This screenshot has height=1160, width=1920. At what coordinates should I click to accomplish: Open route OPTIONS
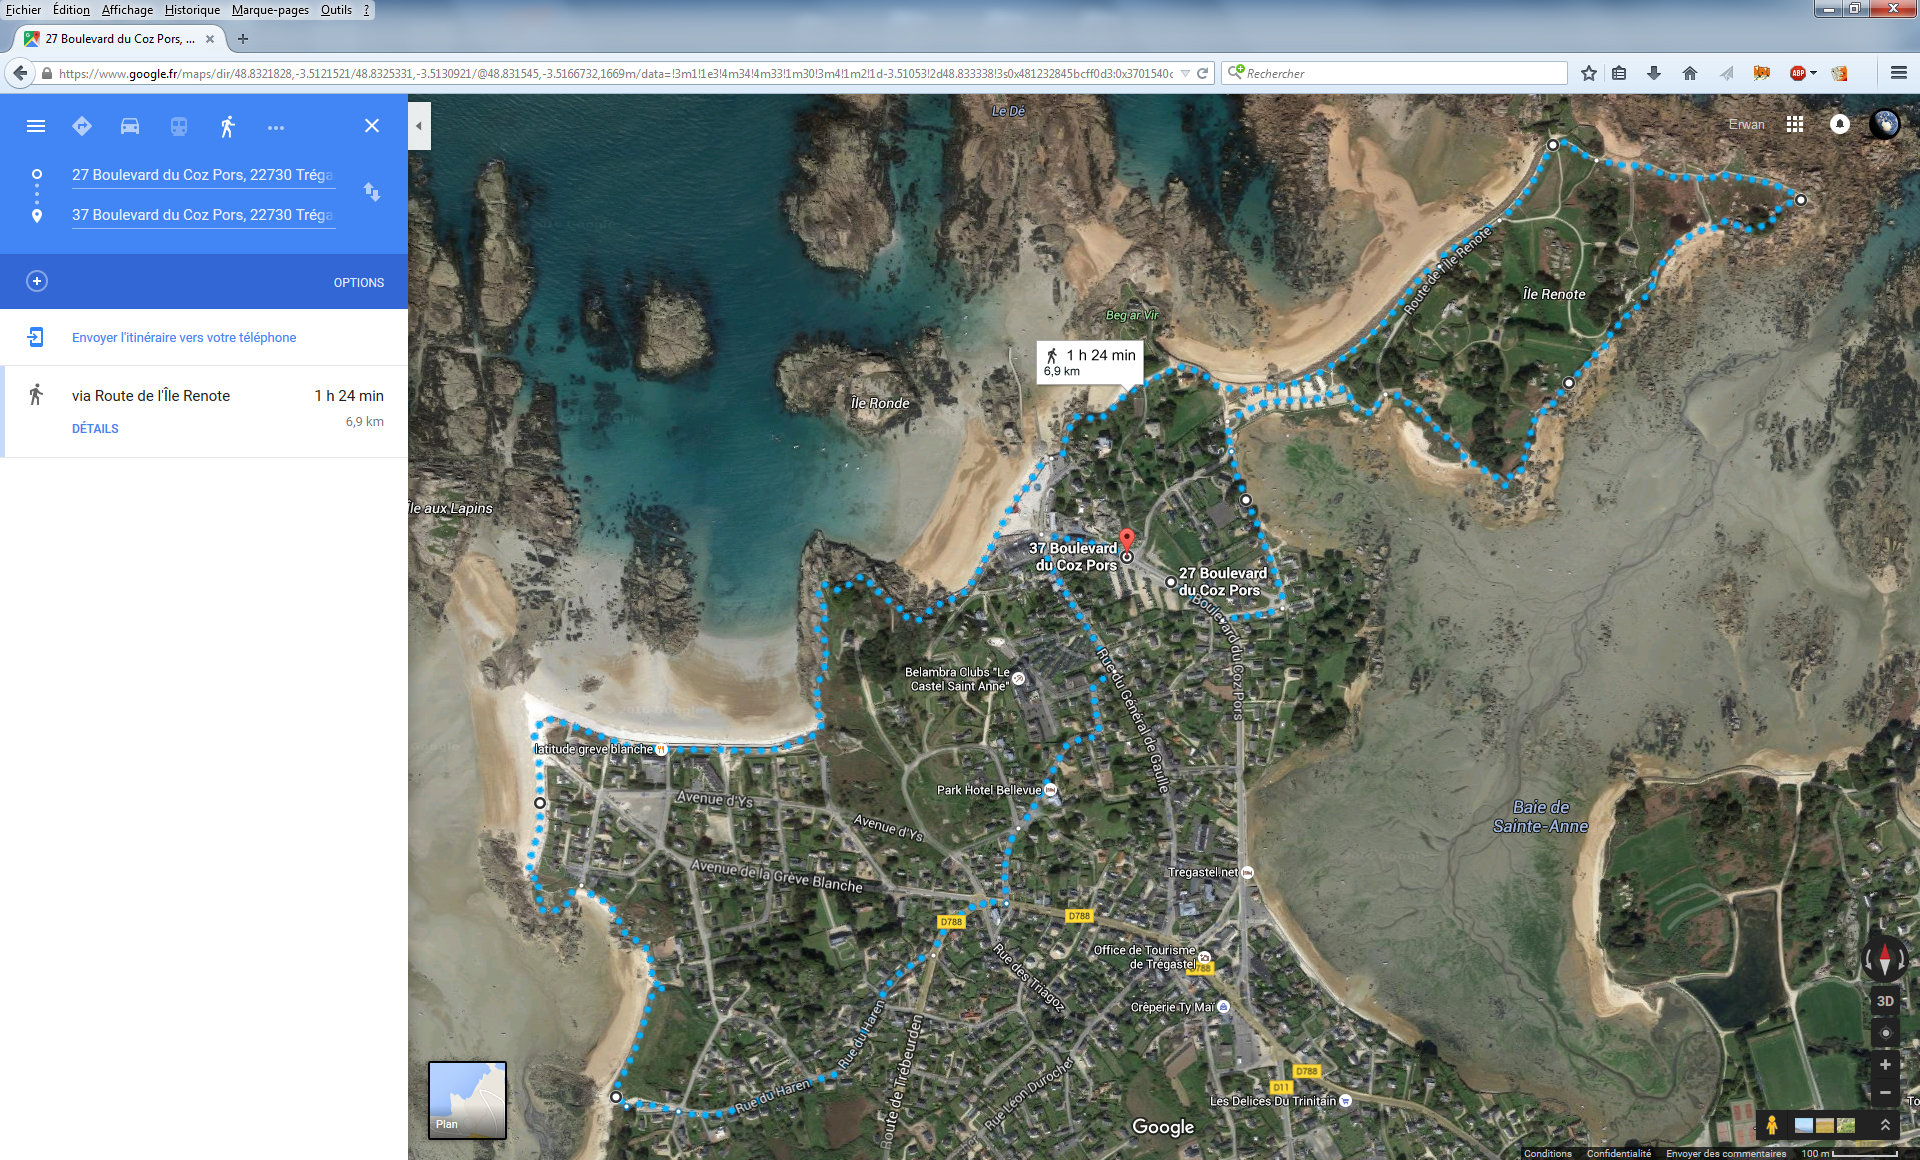pyautogui.click(x=358, y=283)
